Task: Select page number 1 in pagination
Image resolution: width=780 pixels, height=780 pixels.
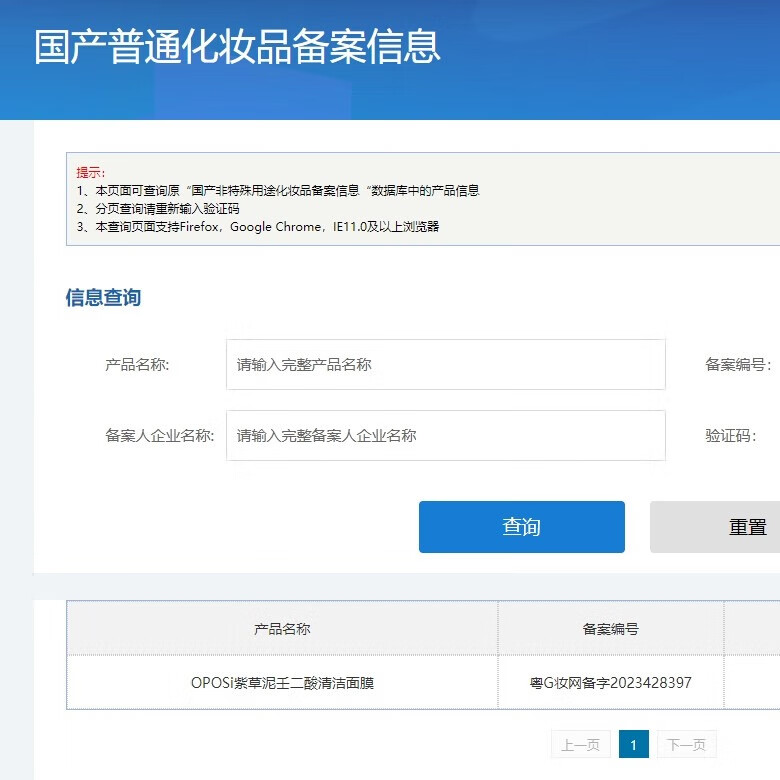Action: click(x=634, y=745)
